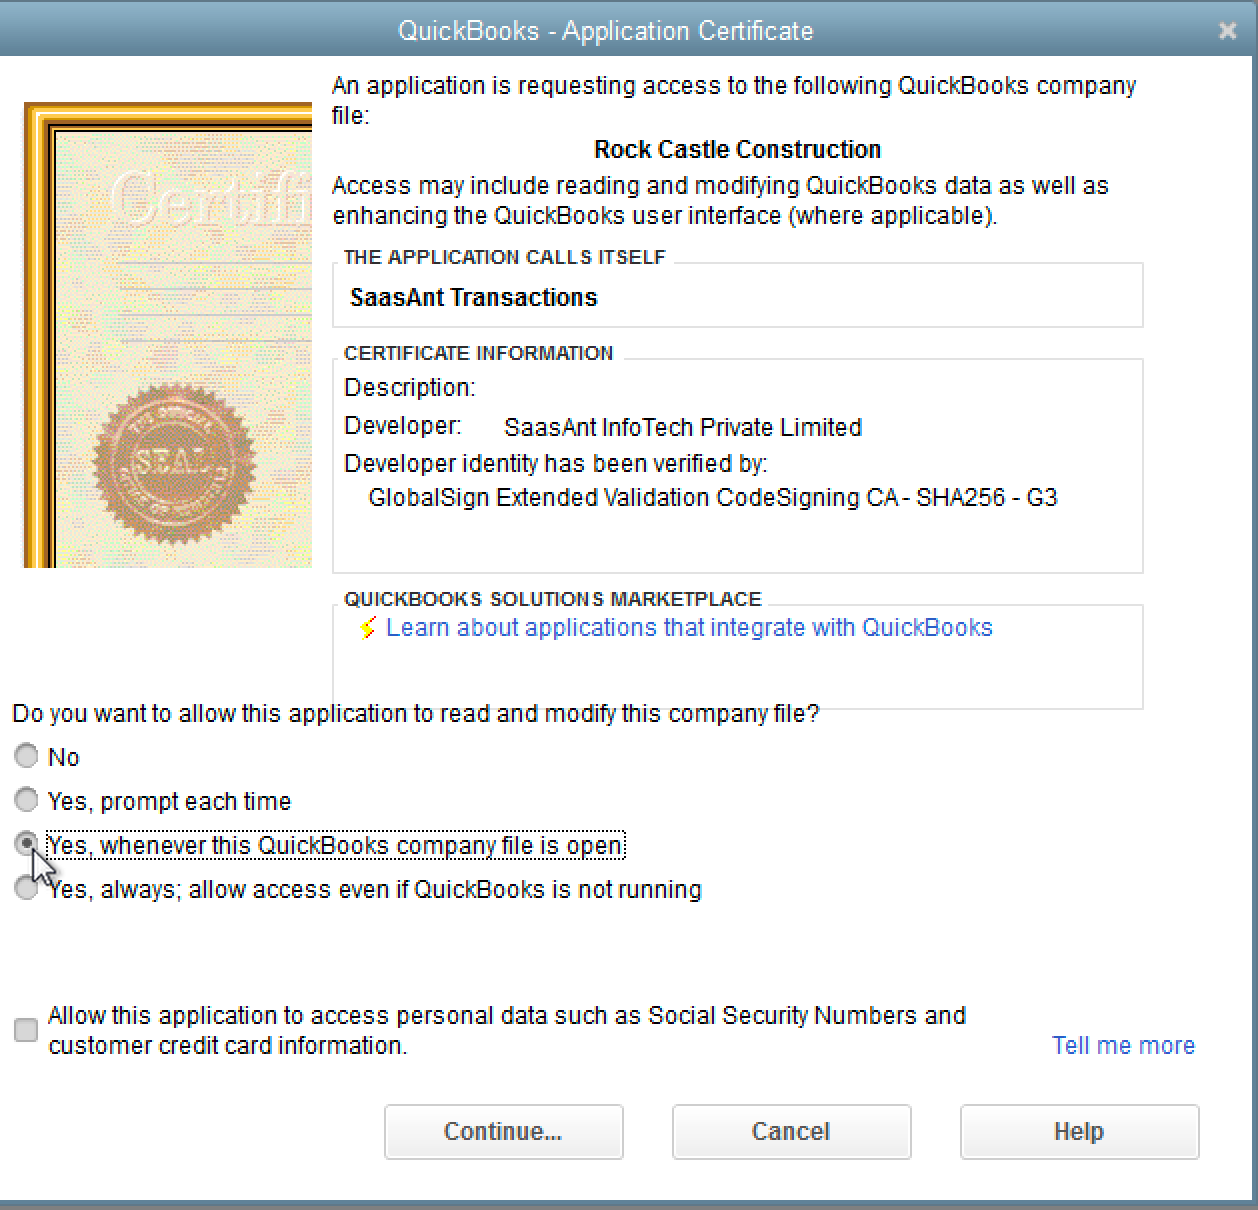
Task: Open Help for this certificate dialog
Action: [1079, 1131]
